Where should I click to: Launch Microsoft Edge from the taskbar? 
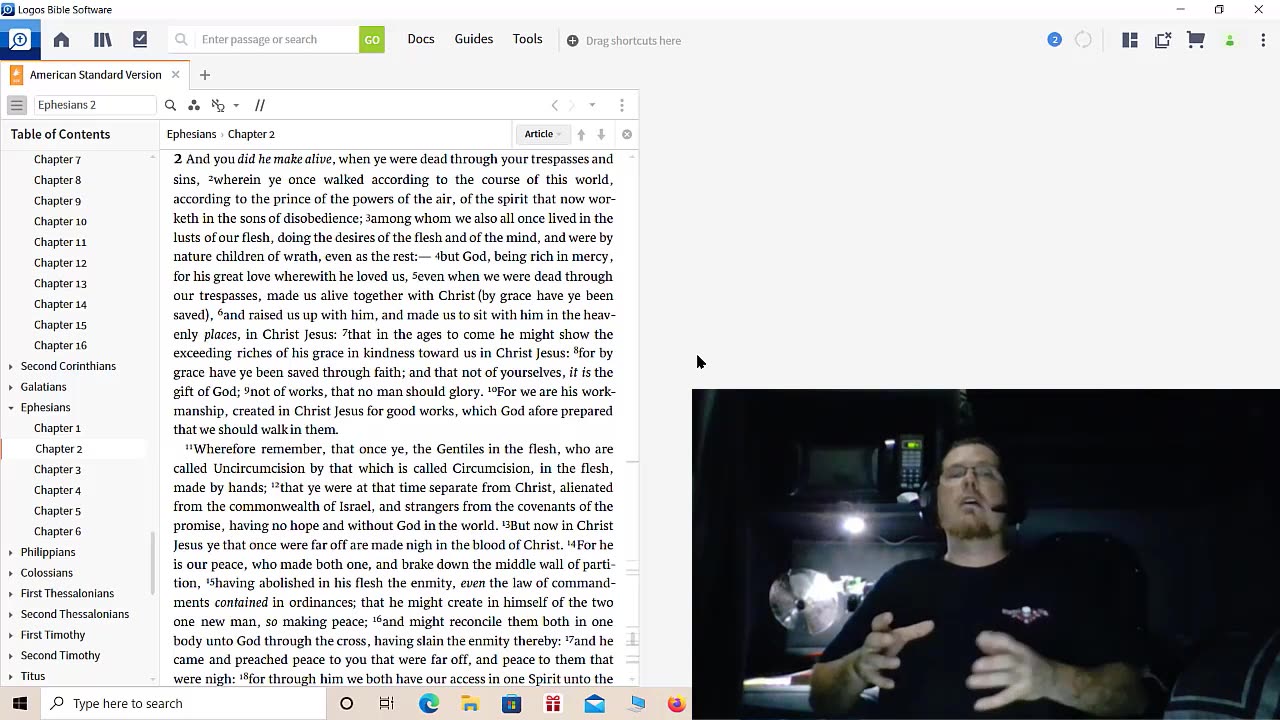click(x=429, y=703)
